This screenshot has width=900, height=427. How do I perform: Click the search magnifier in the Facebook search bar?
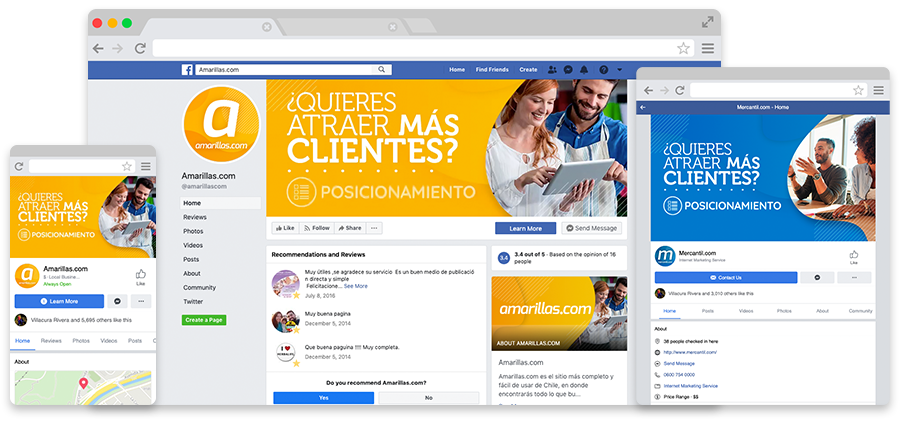pyautogui.click(x=382, y=69)
